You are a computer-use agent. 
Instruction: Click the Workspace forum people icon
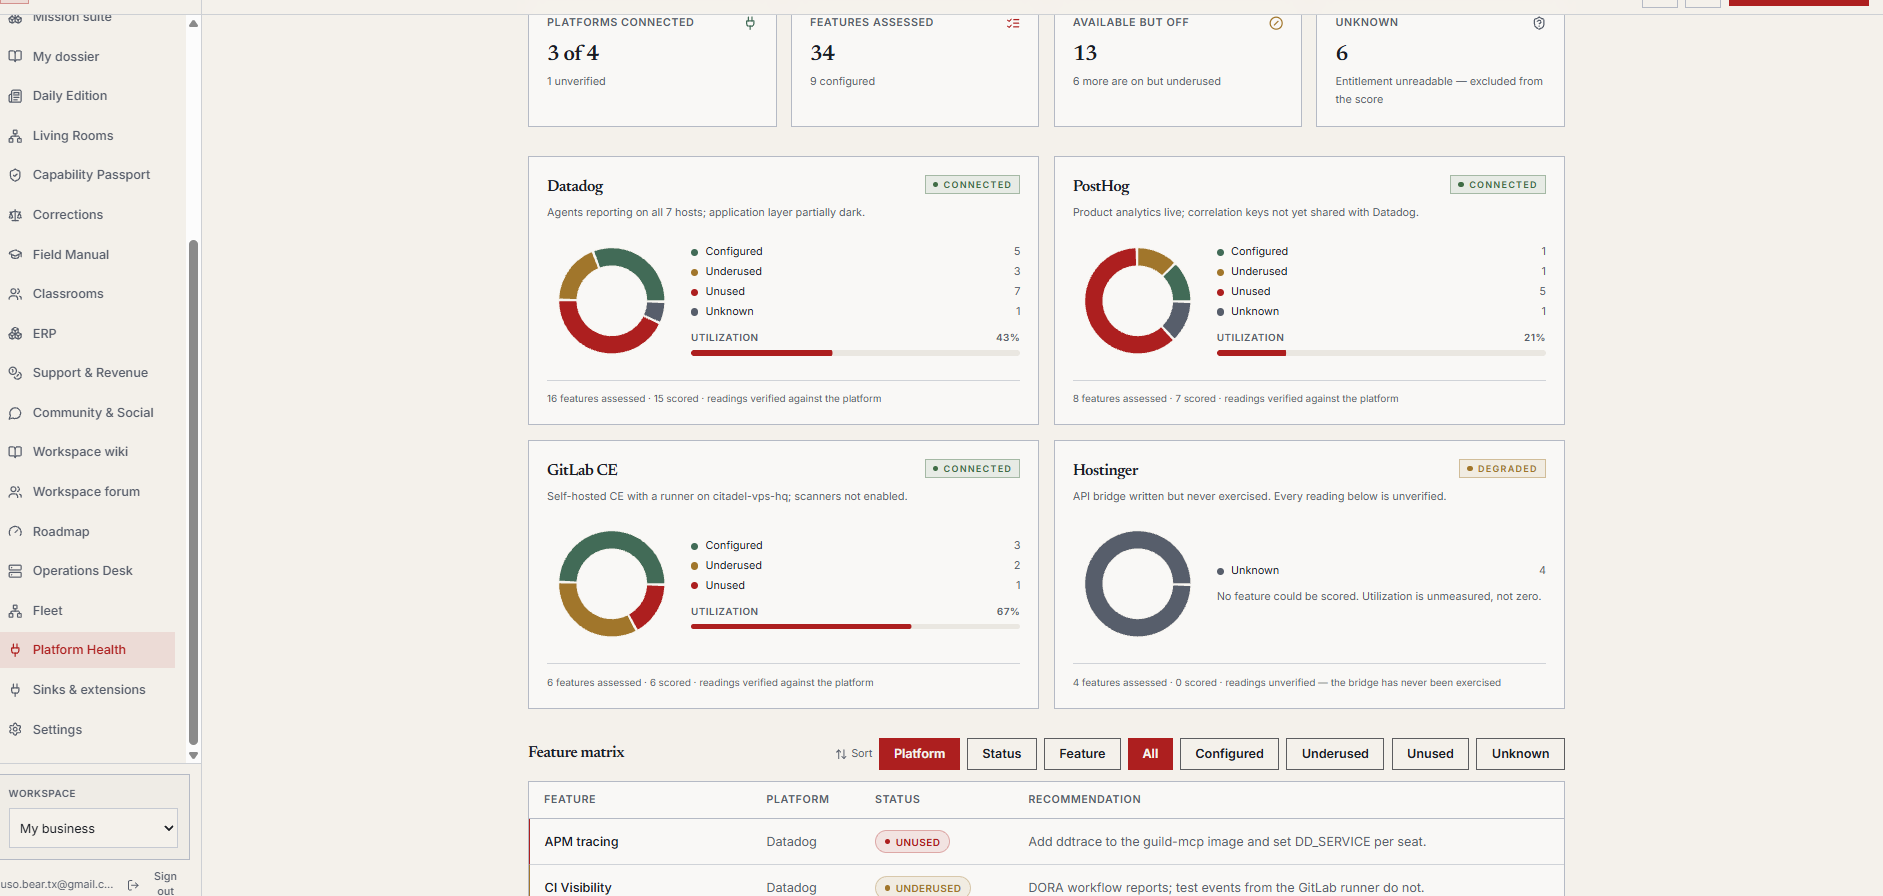click(x=15, y=492)
